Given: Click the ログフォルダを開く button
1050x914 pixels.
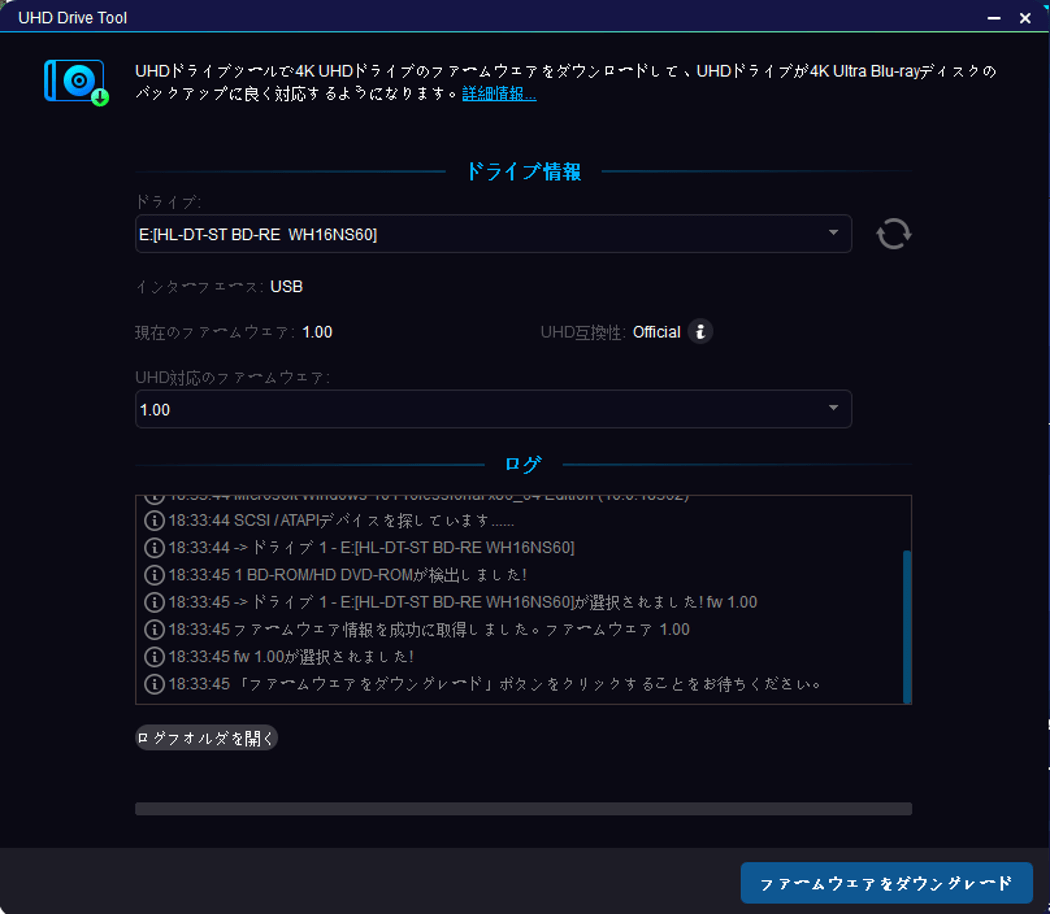Looking at the screenshot, I should (x=206, y=738).
